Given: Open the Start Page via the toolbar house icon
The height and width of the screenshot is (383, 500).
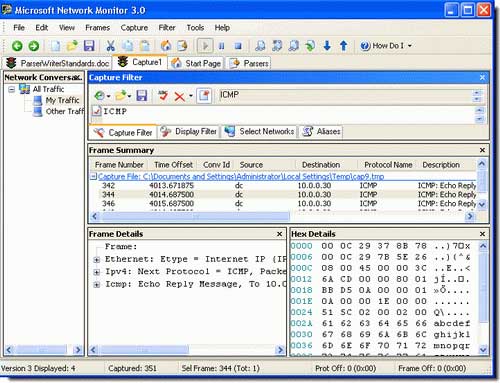Looking at the screenshot, I should click(x=166, y=46).
